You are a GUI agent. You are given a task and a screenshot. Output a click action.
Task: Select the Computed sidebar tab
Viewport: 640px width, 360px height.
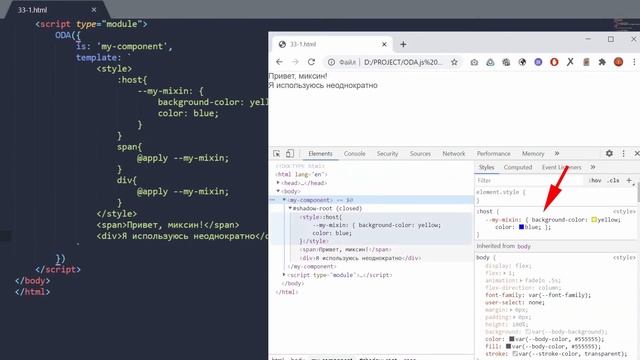(518, 167)
